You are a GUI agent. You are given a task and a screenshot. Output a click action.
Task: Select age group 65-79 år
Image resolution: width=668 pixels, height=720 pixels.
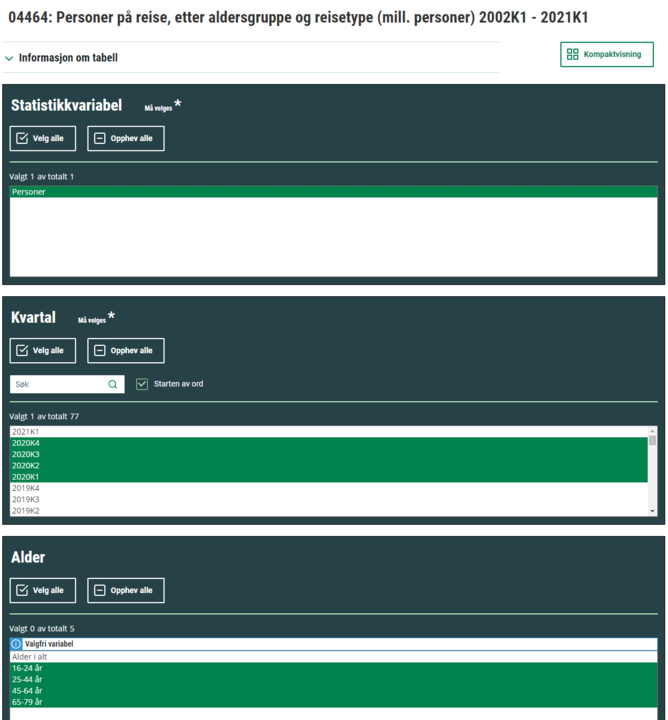(x=333, y=702)
